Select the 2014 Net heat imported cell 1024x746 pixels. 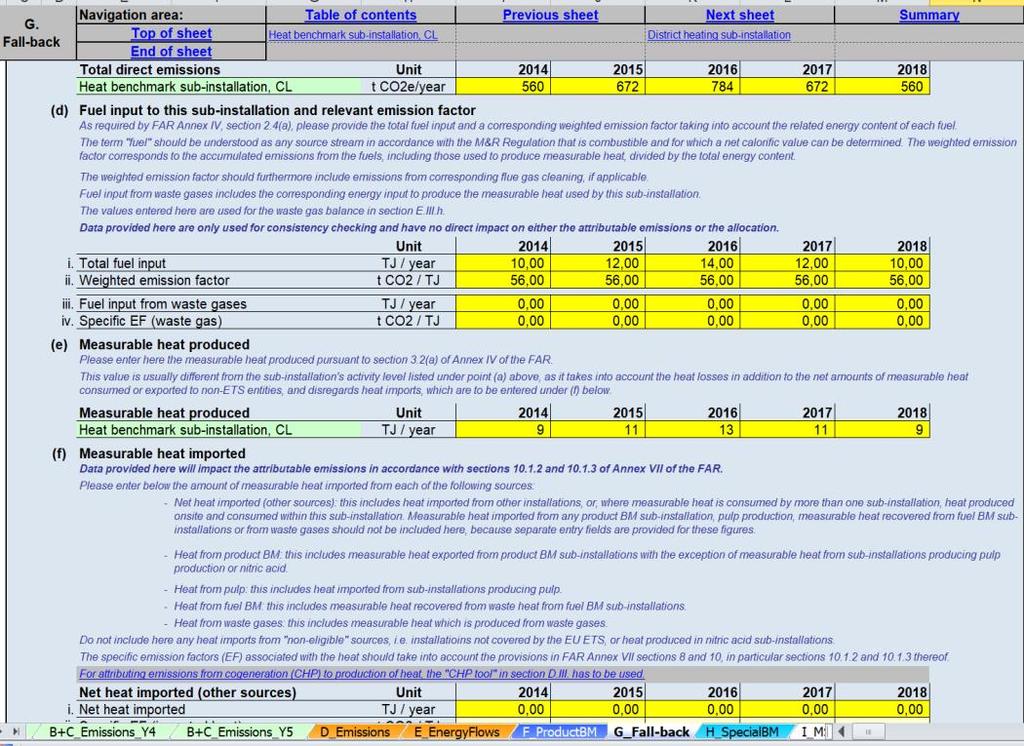503,709
